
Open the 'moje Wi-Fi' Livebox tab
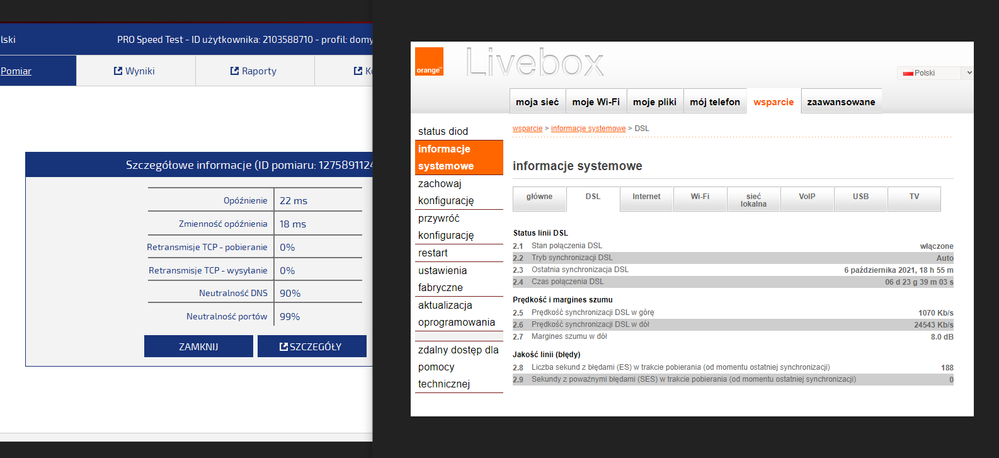coord(596,102)
